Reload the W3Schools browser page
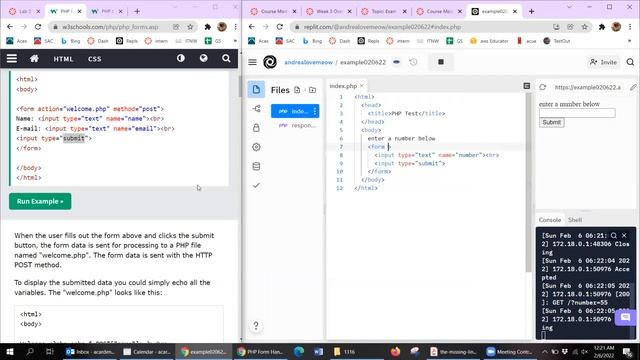 click(x=38, y=27)
